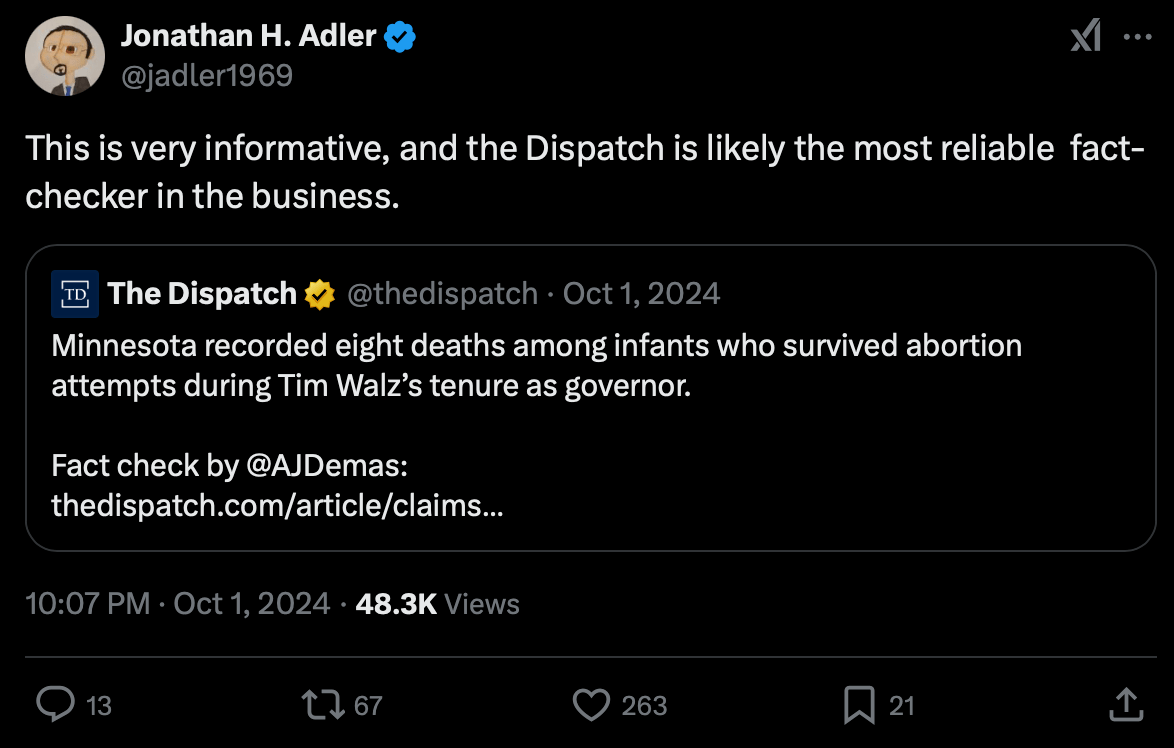Screen dimensions: 1174x748
Task: Open the @thedispatch handle
Action: [442, 294]
